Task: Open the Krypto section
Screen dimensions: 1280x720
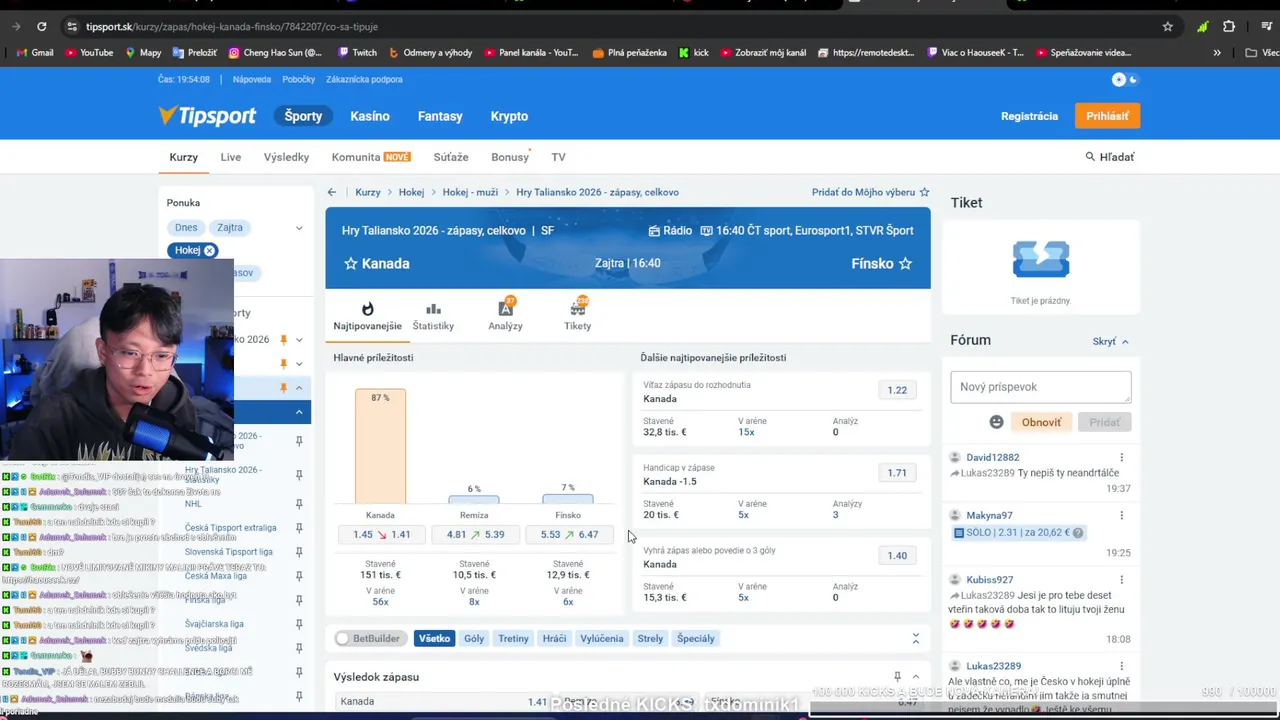Action: [x=509, y=116]
